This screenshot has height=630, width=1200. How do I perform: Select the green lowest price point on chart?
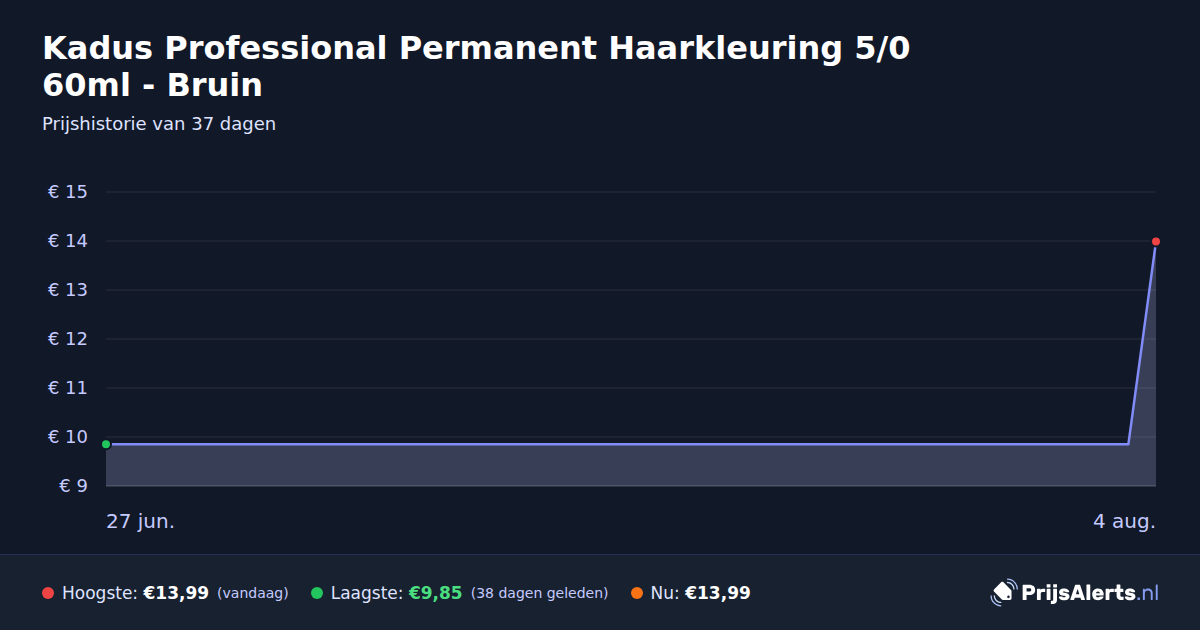click(106, 444)
